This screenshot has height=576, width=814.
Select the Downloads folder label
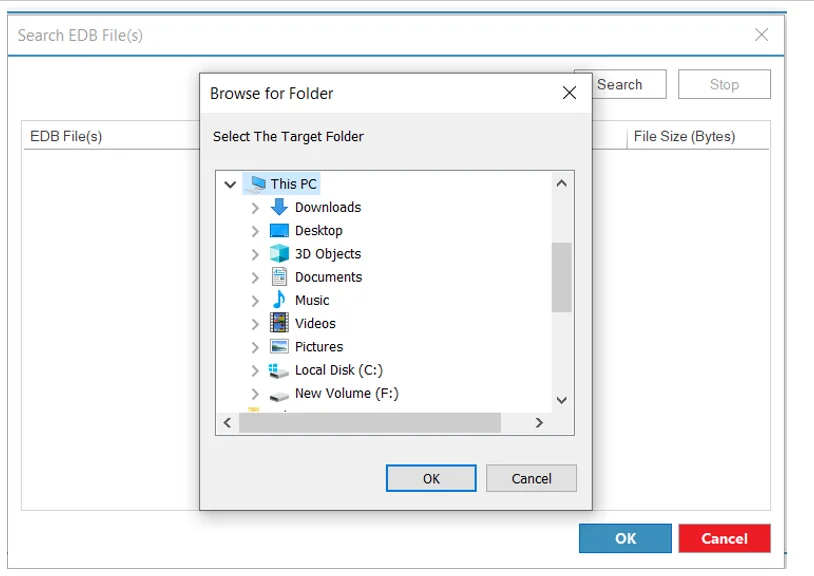point(328,207)
